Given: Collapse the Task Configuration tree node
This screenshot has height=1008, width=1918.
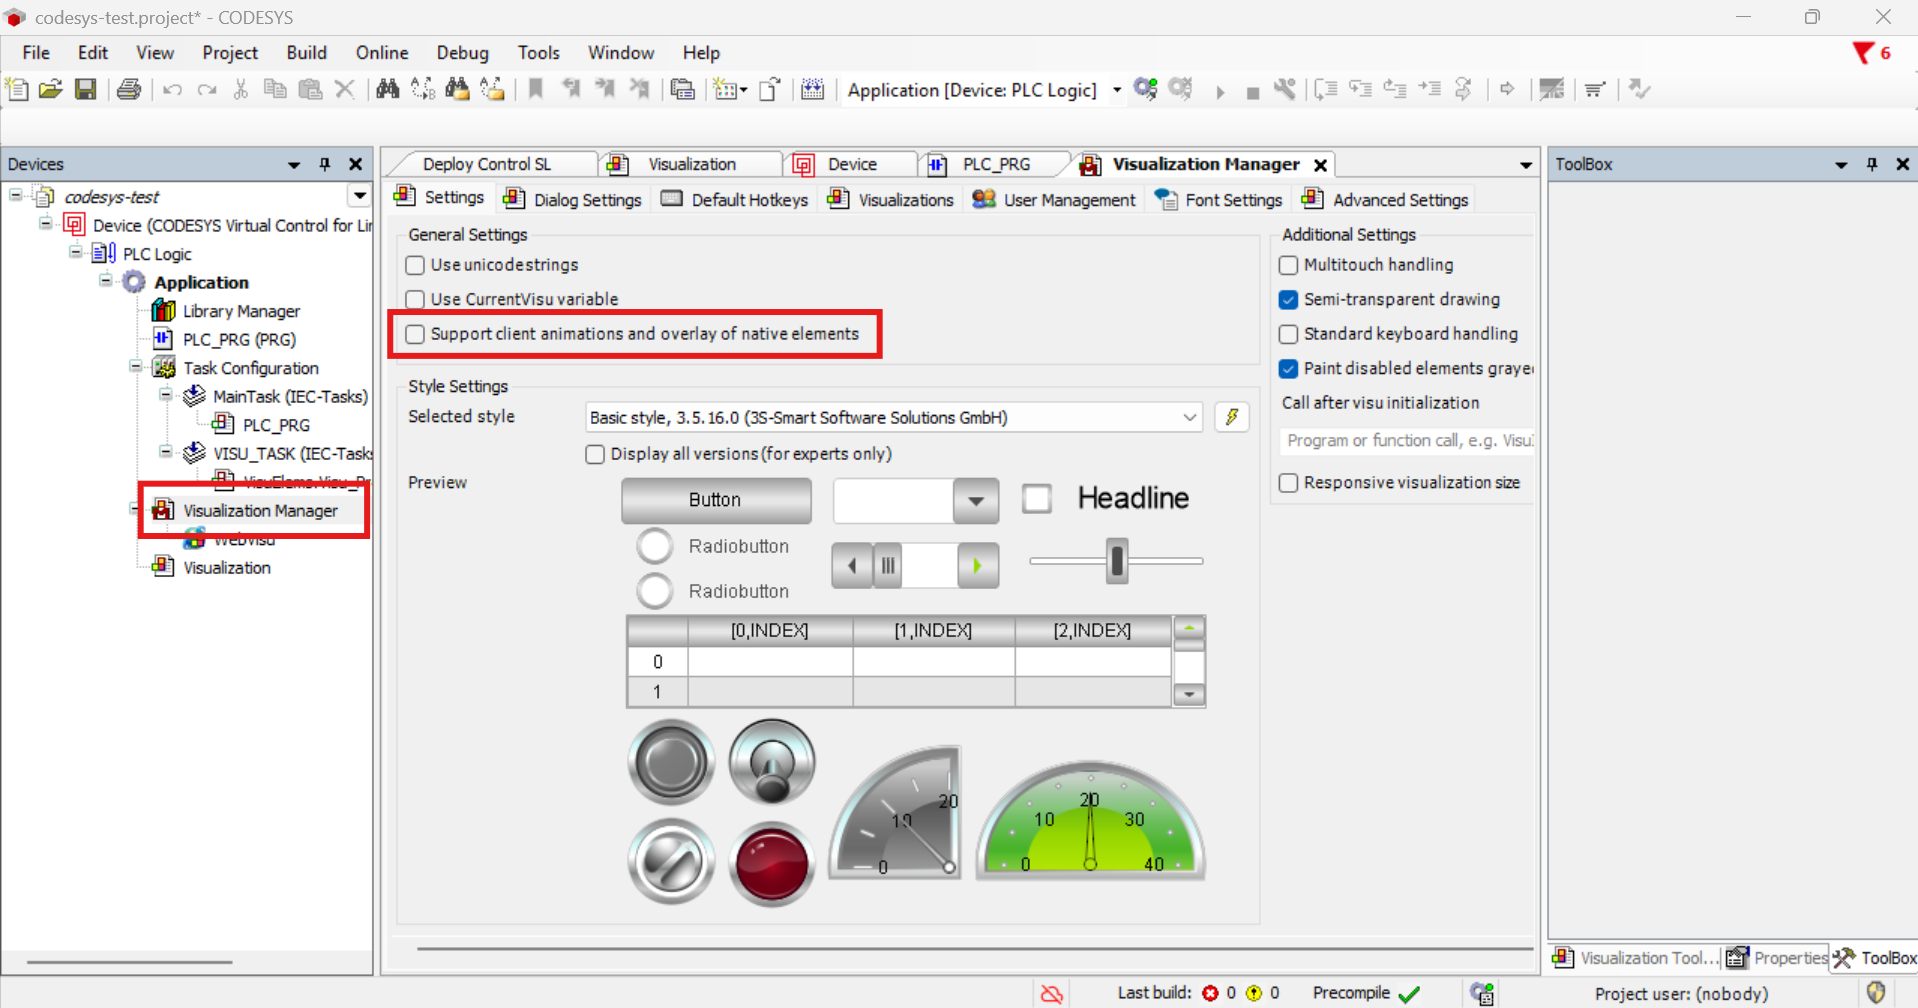Looking at the screenshot, I should point(136,367).
